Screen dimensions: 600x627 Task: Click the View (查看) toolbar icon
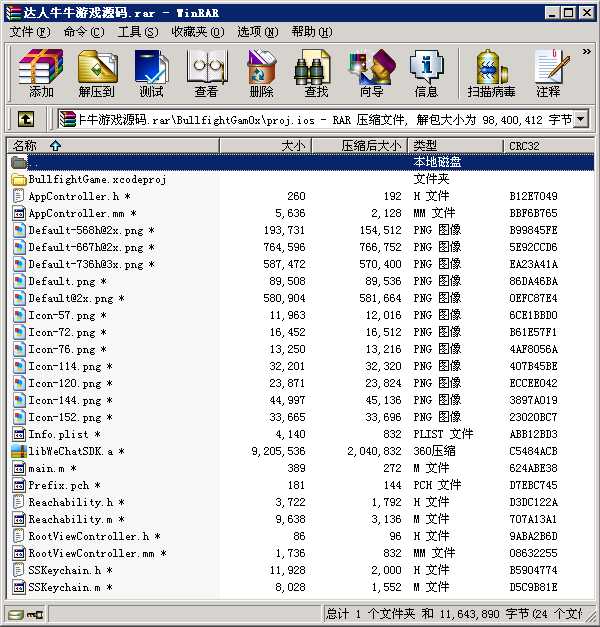click(206, 73)
